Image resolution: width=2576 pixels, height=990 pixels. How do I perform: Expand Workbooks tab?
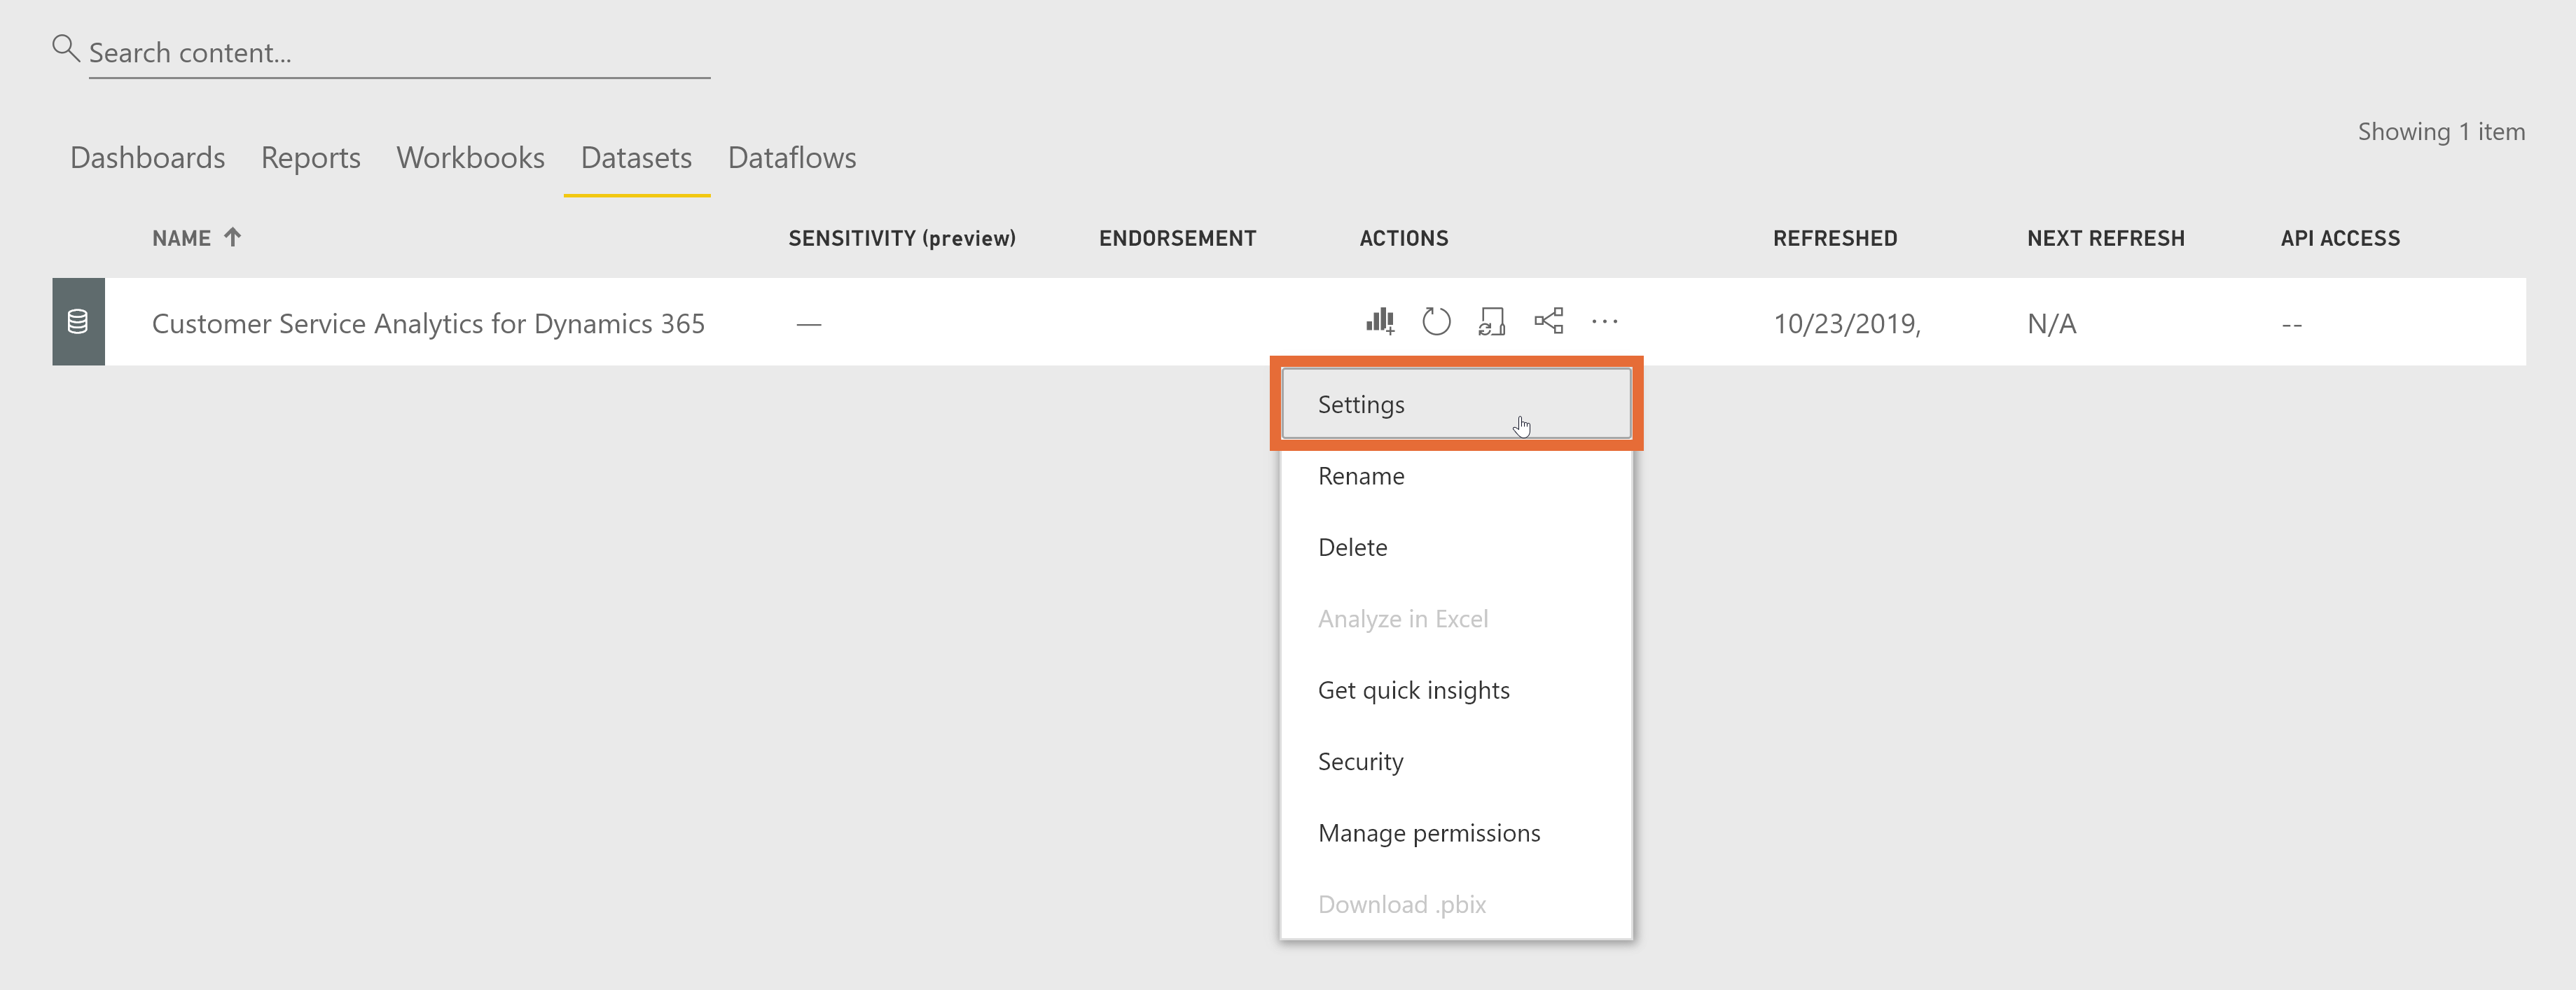tap(470, 159)
